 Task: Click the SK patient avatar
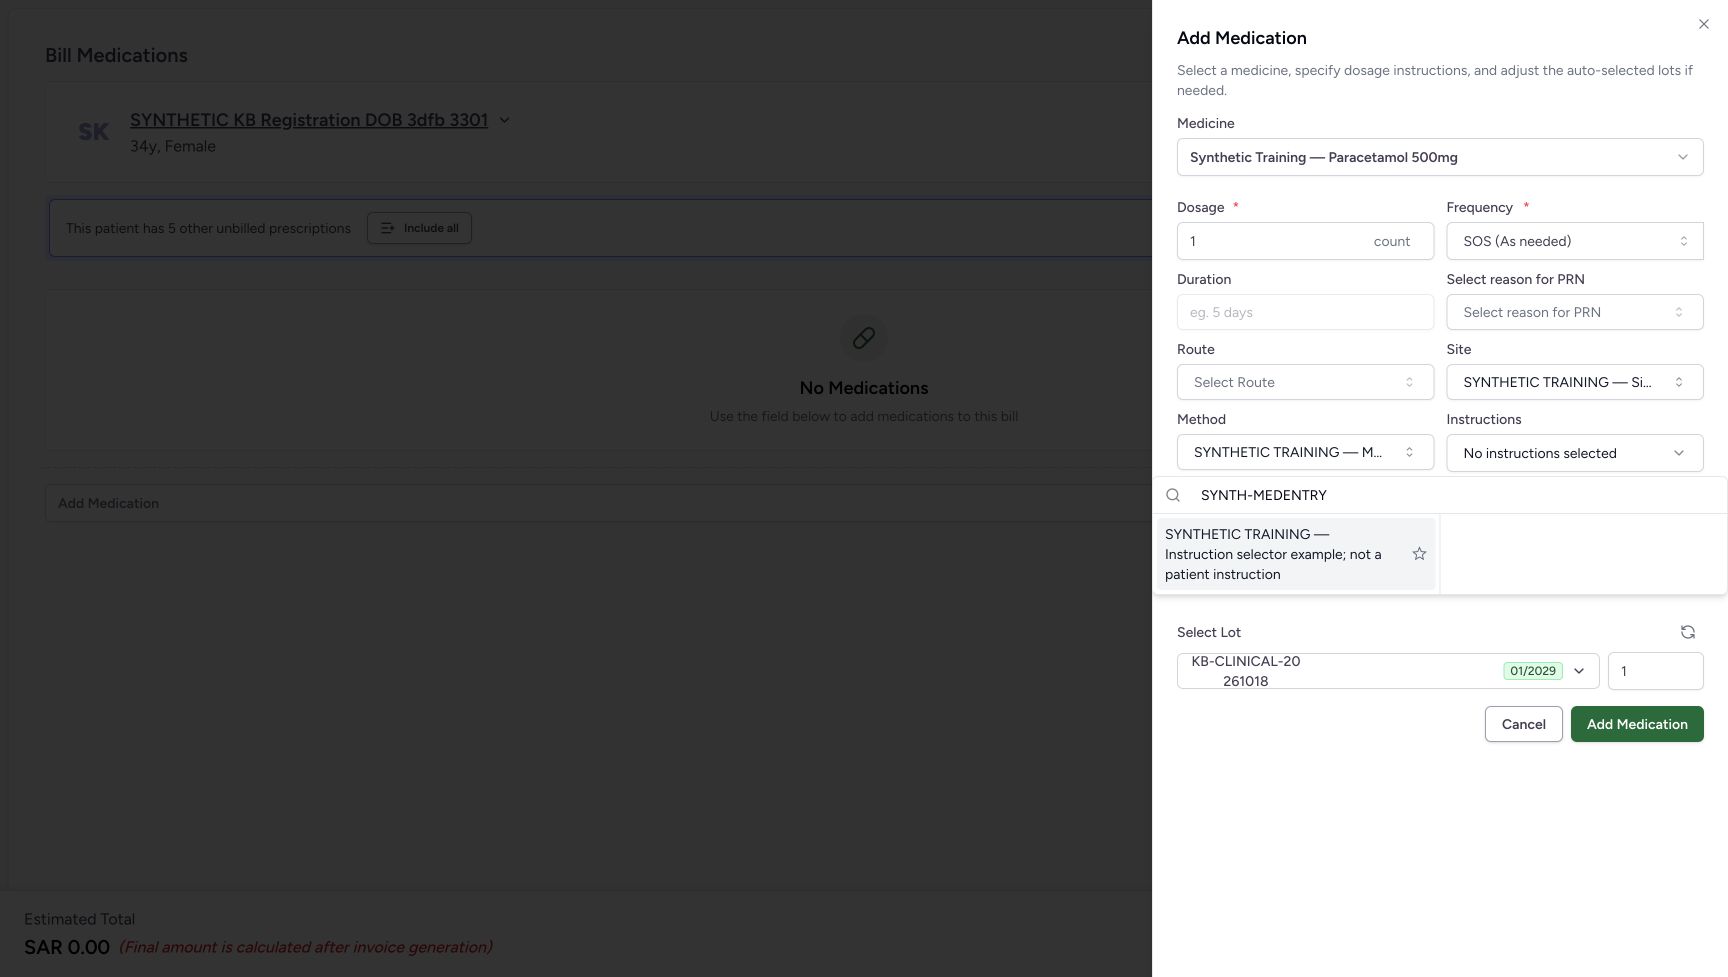click(x=94, y=132)
